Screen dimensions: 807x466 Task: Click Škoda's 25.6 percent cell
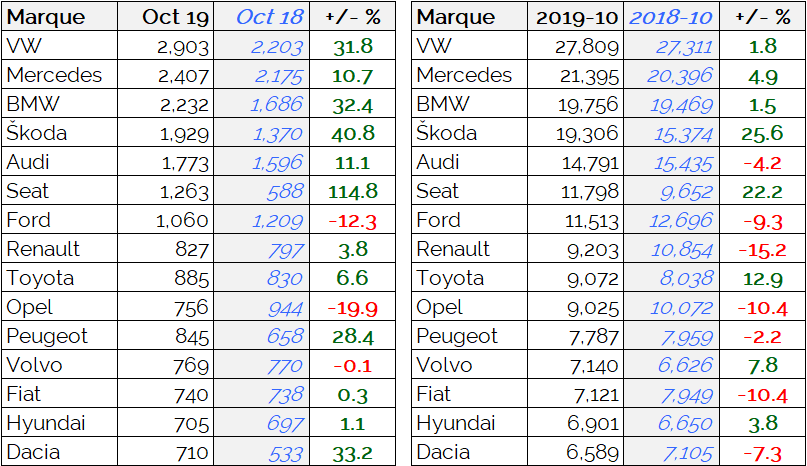(x=763, y=133)
